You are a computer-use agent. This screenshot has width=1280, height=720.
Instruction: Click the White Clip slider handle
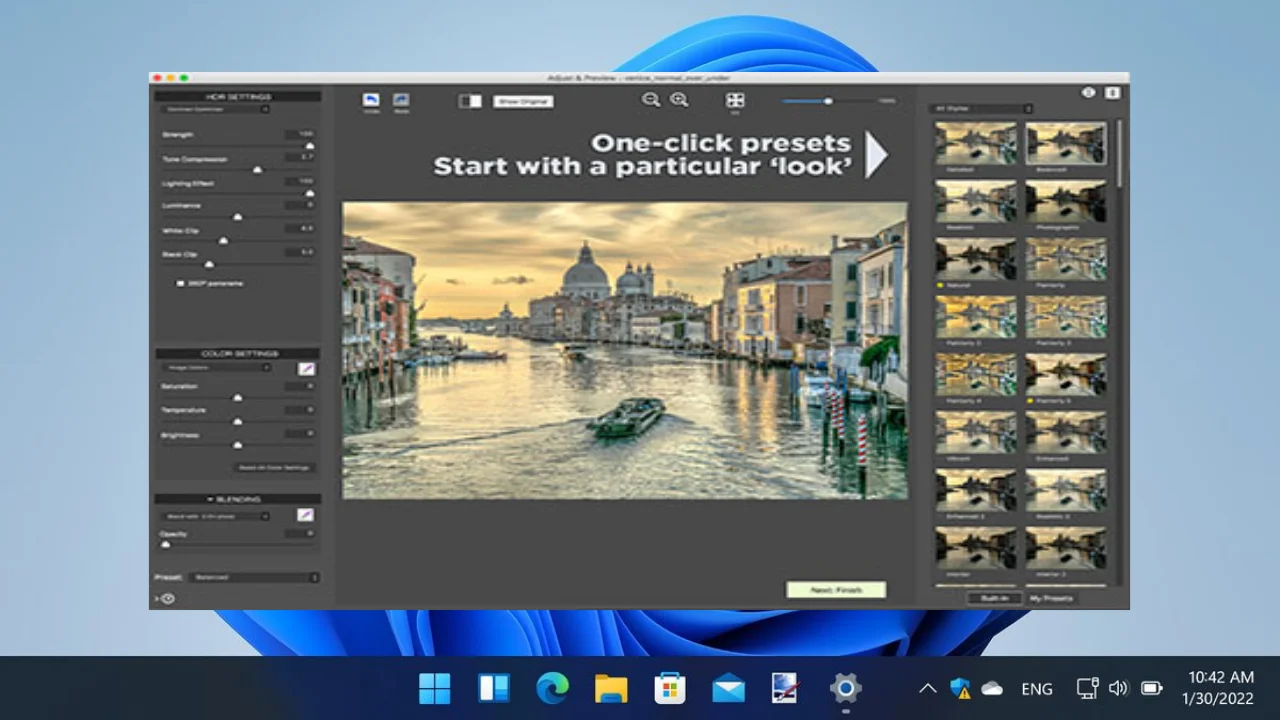tap(223, 241)
